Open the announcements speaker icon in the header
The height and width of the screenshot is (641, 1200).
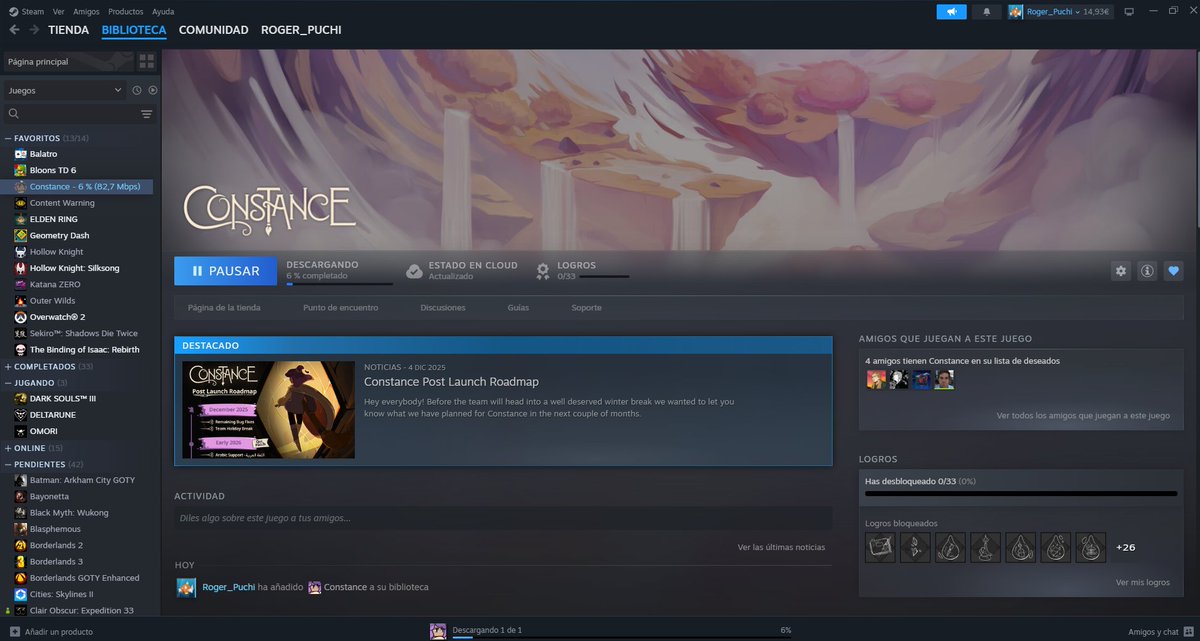(x=951, y=11)
